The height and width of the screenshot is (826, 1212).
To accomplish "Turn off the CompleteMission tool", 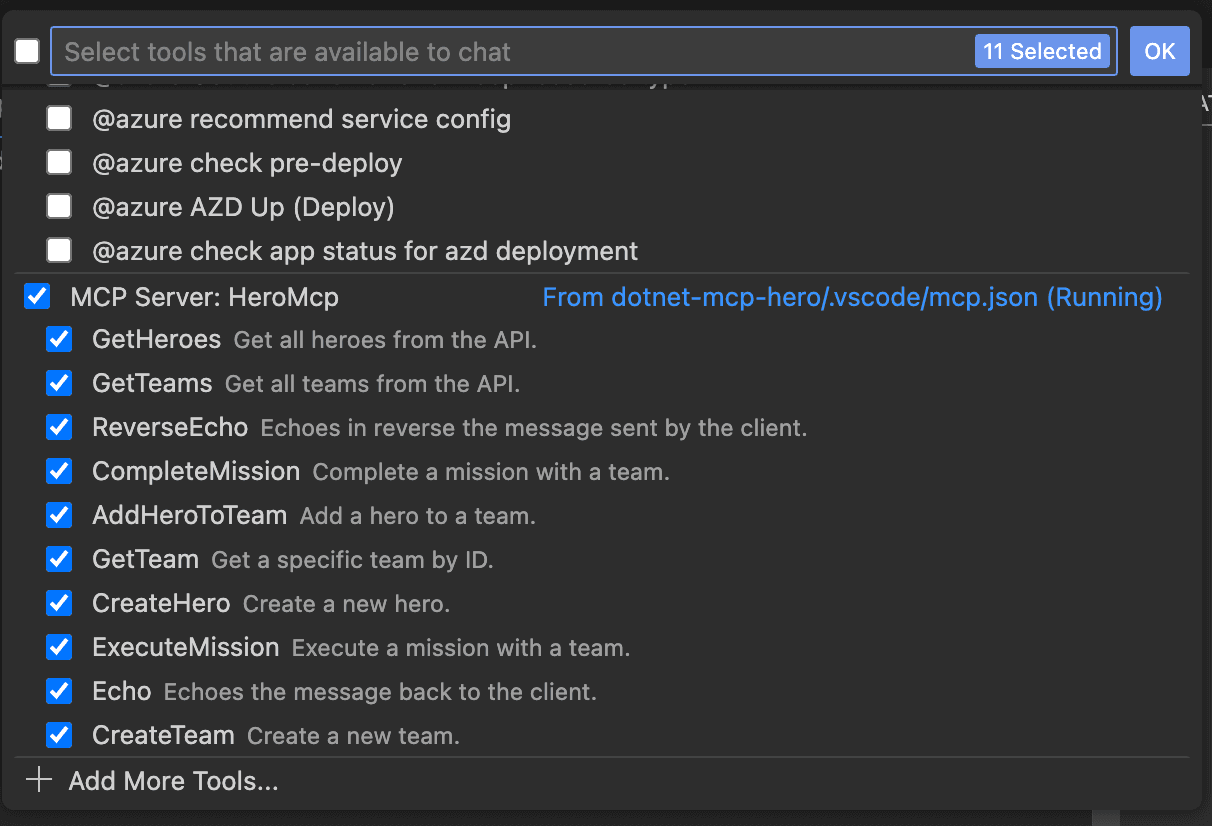I will pos(59,472).
